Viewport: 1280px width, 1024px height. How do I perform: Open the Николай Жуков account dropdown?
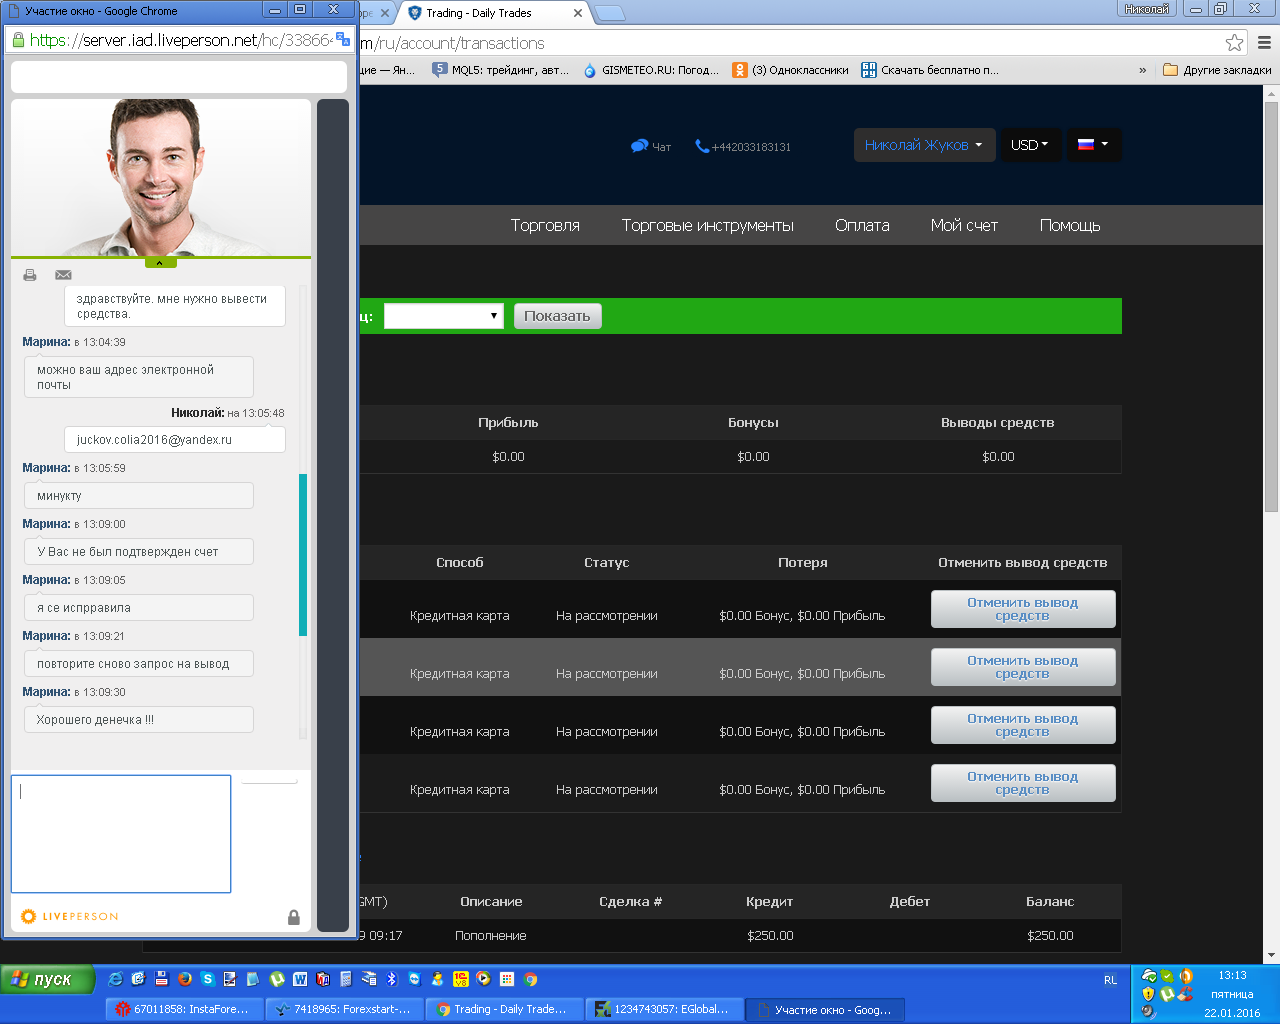(923, 145)
